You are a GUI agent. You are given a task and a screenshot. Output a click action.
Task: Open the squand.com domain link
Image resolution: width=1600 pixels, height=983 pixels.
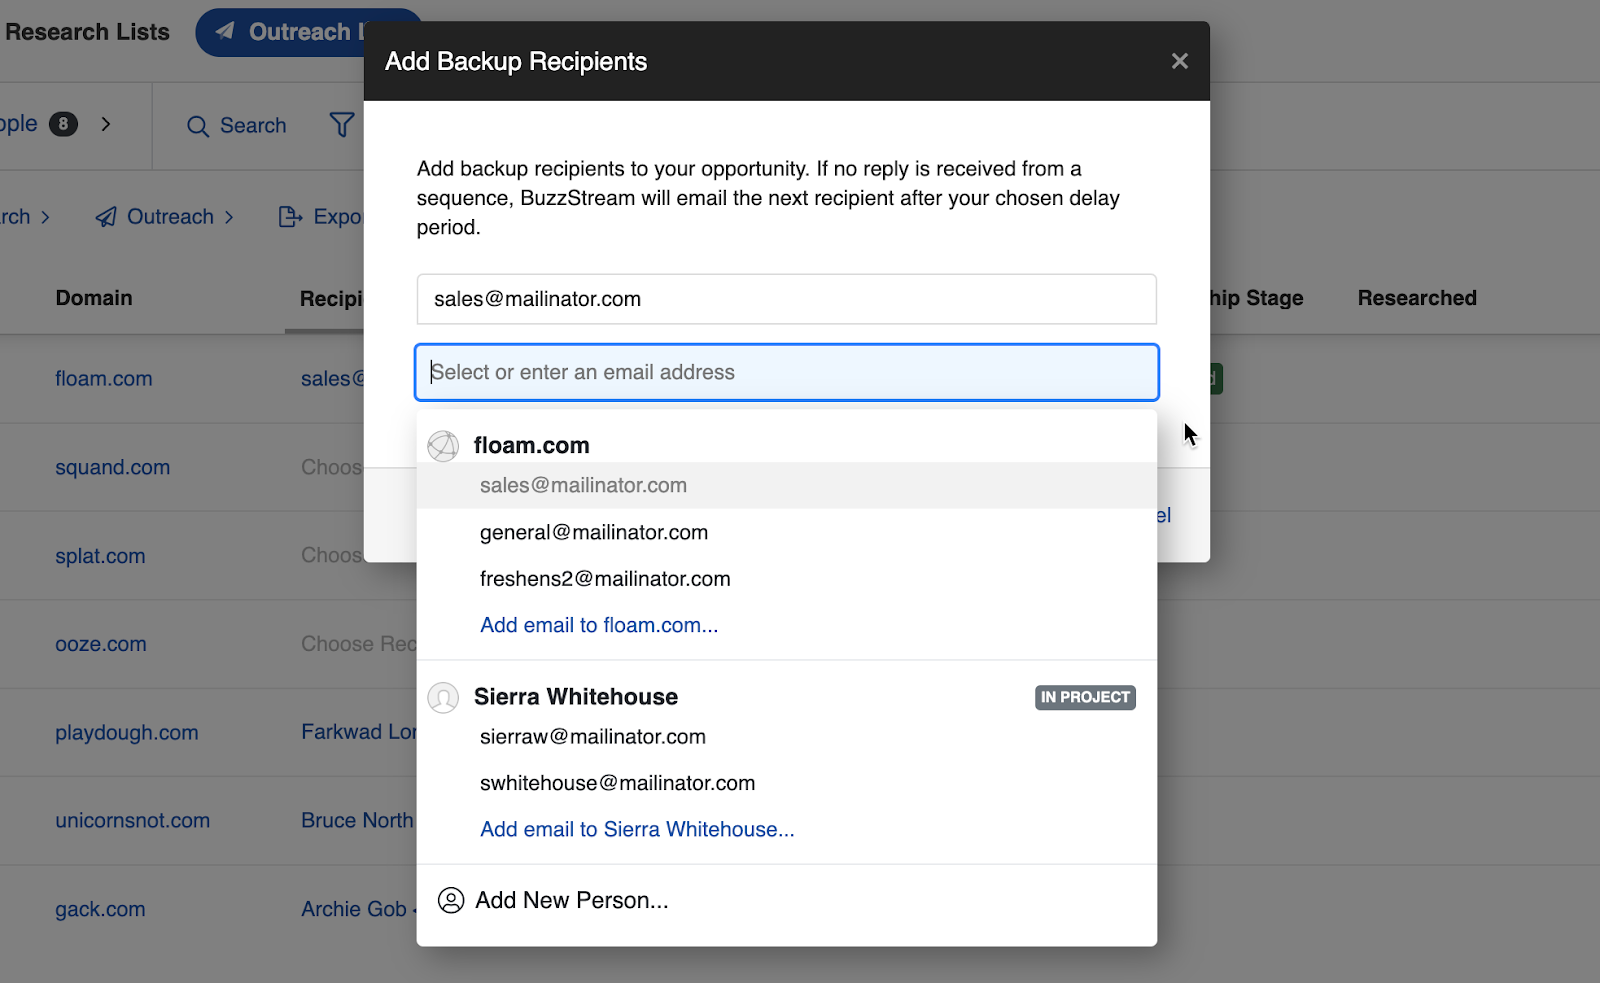[x=112, y=467]
